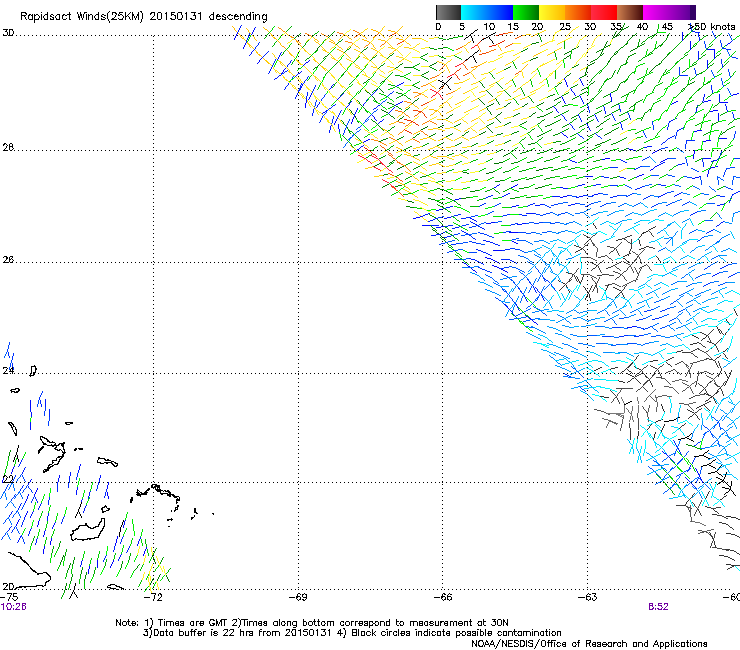Click the green 15-20 knots legend swatch

(x=526, y=12)
